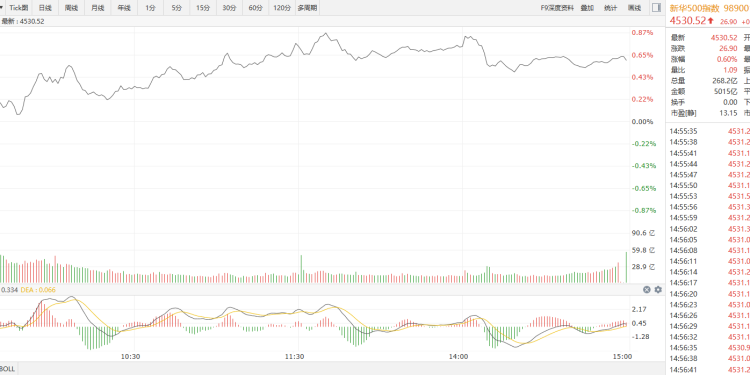Switch to the 120分 period tab
This screenshot has width=750, height=375.
pyautogui.click(x=282, y=8)
